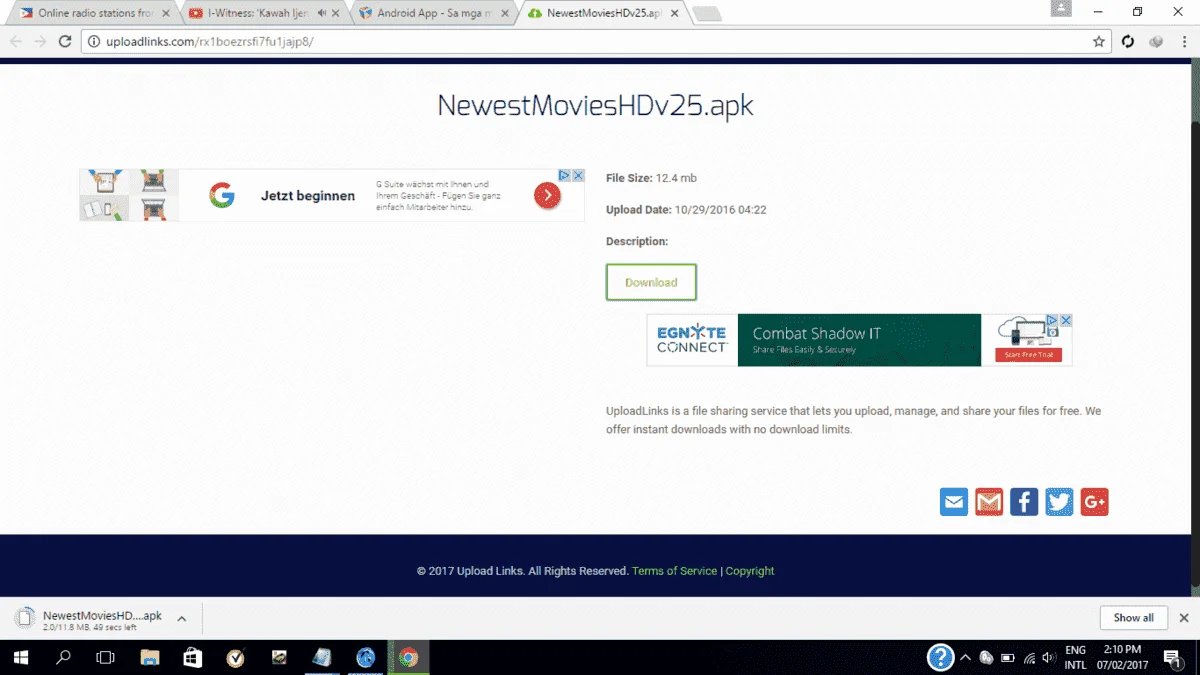This screenshot has height=675, width=1200.
Task: Click the uploadlinks.com address bar
Action: tap(596, 42)
